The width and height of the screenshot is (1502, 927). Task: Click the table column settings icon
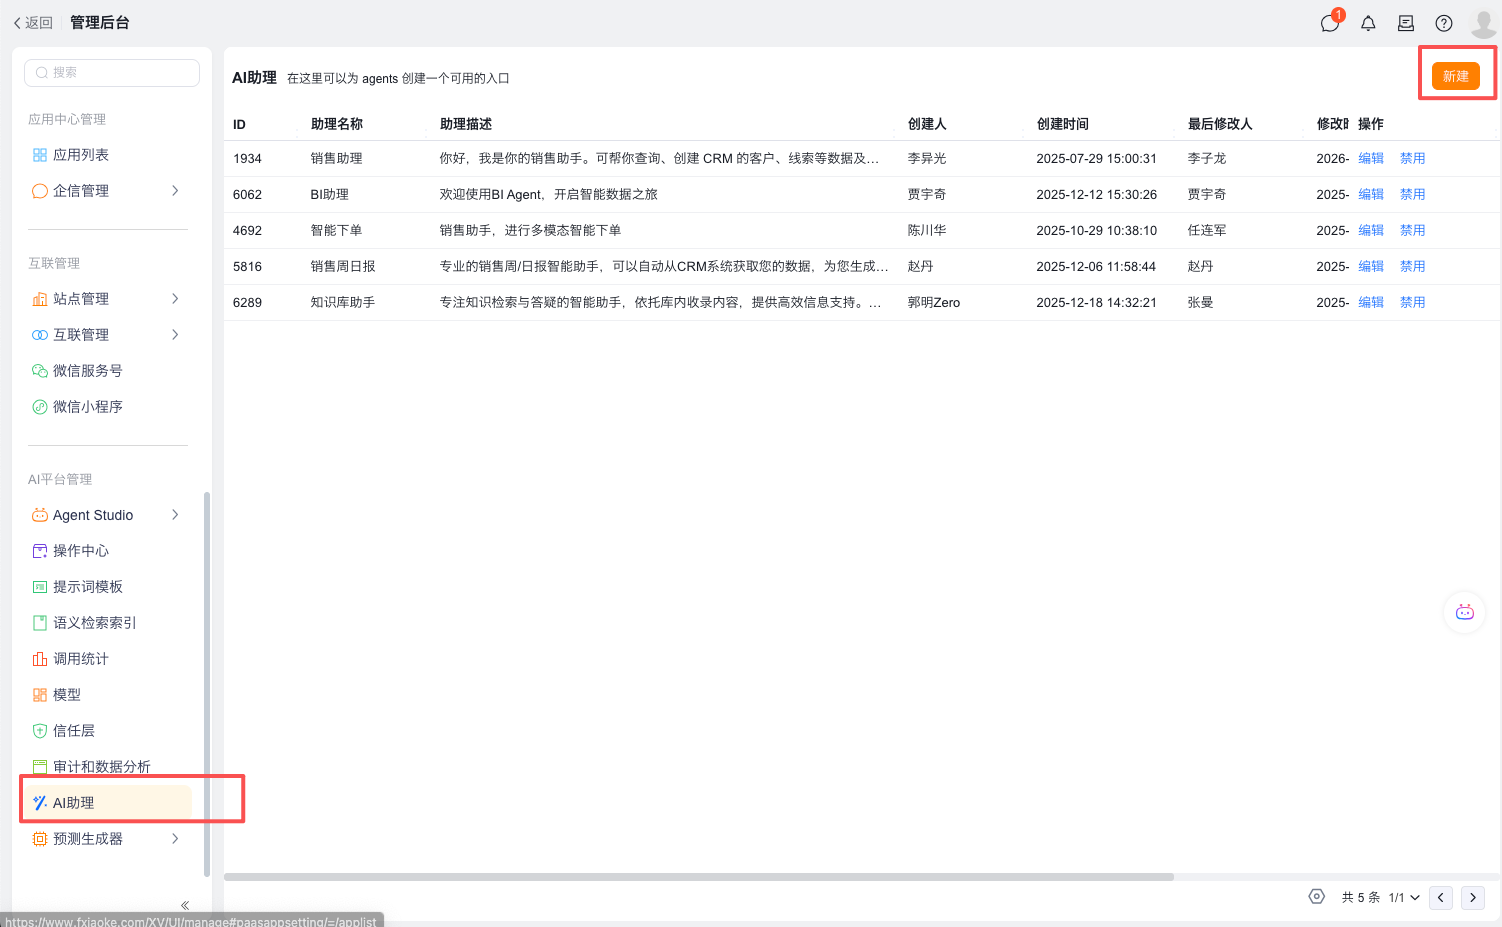1317,897
